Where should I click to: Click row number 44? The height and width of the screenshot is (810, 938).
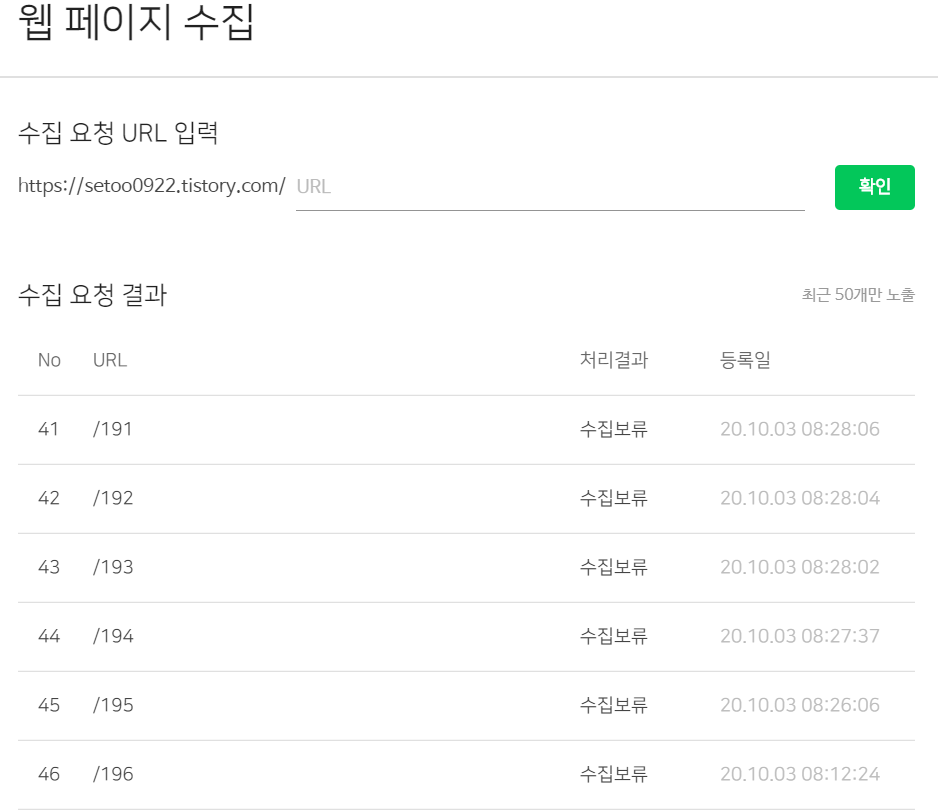click(48, 635)
